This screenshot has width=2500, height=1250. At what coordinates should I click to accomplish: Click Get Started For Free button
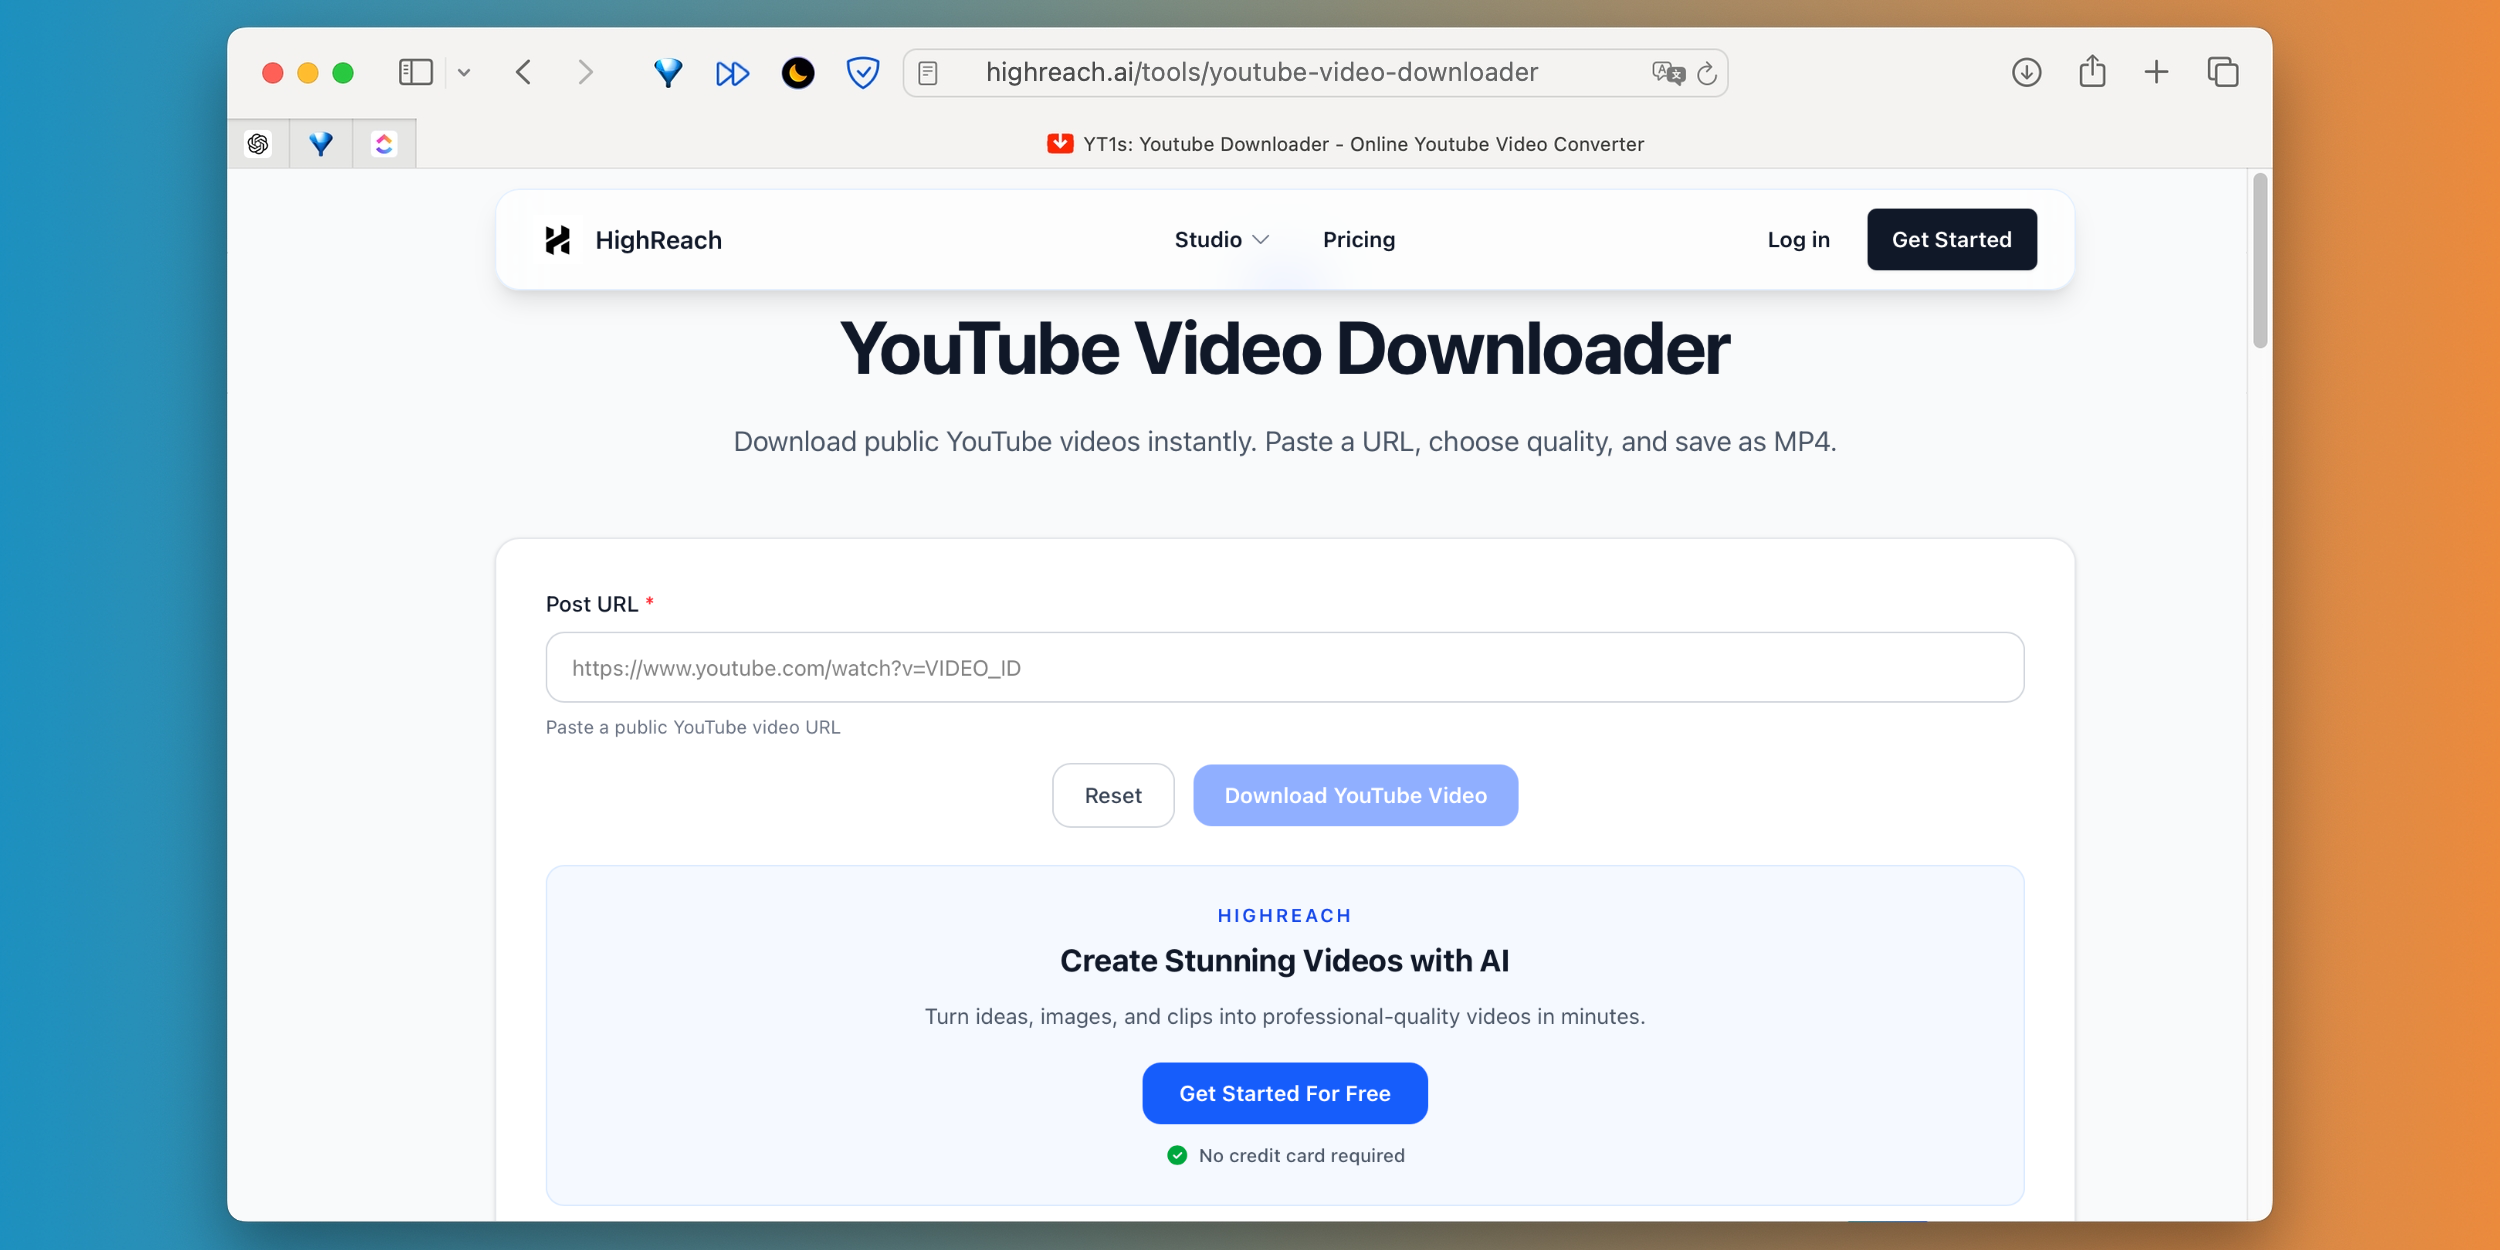[1284, 1093]
